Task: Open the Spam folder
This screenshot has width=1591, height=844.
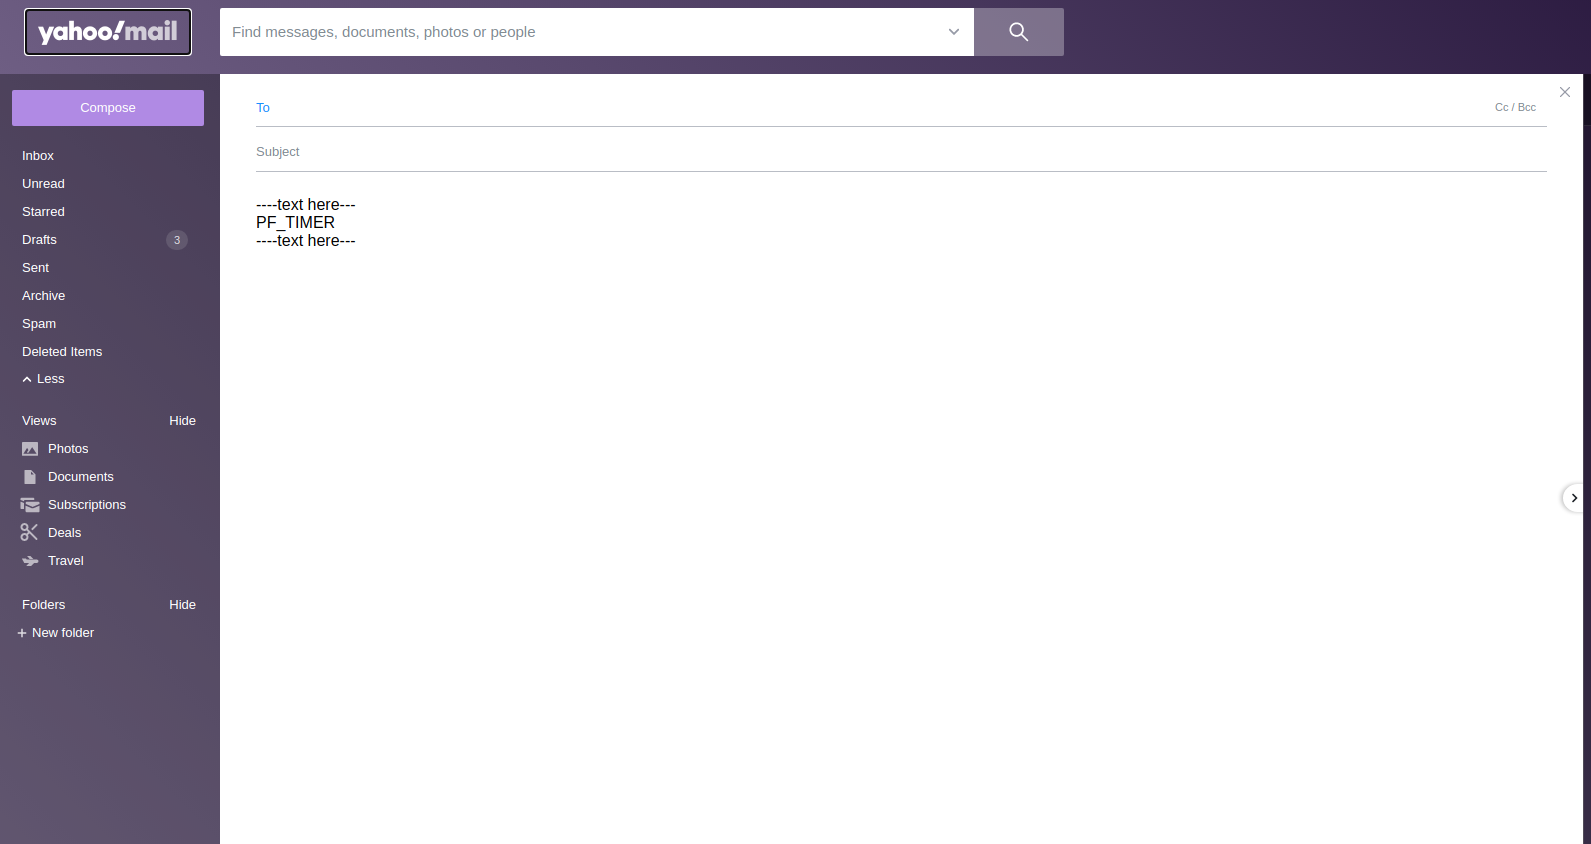Action: (x=39, y=324)
